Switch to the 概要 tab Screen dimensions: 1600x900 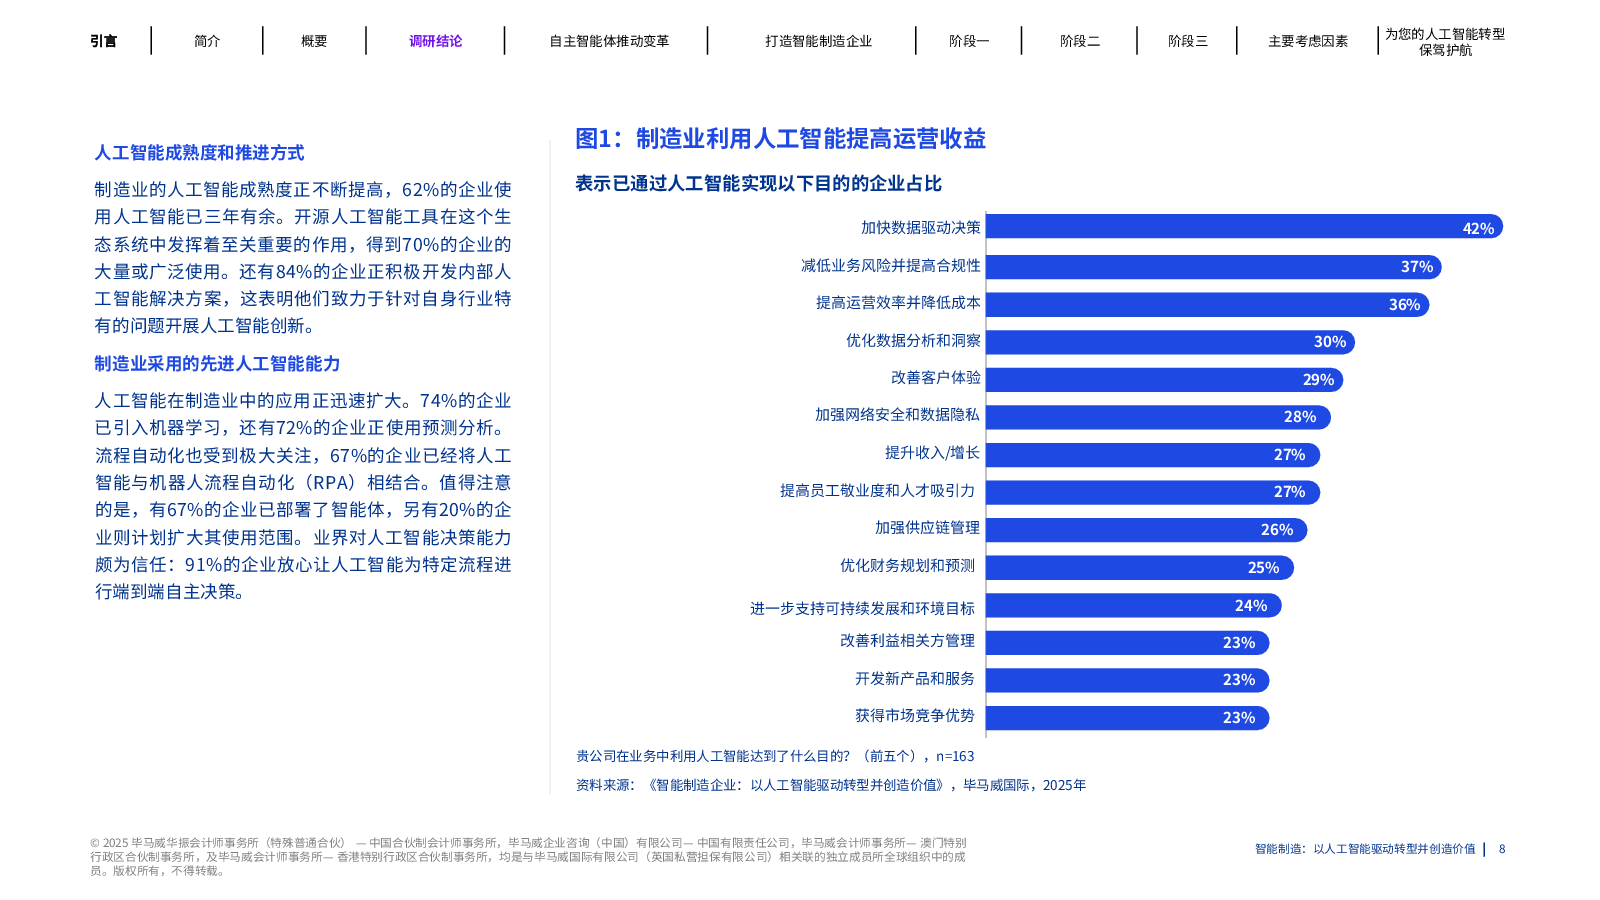point(314,41)
